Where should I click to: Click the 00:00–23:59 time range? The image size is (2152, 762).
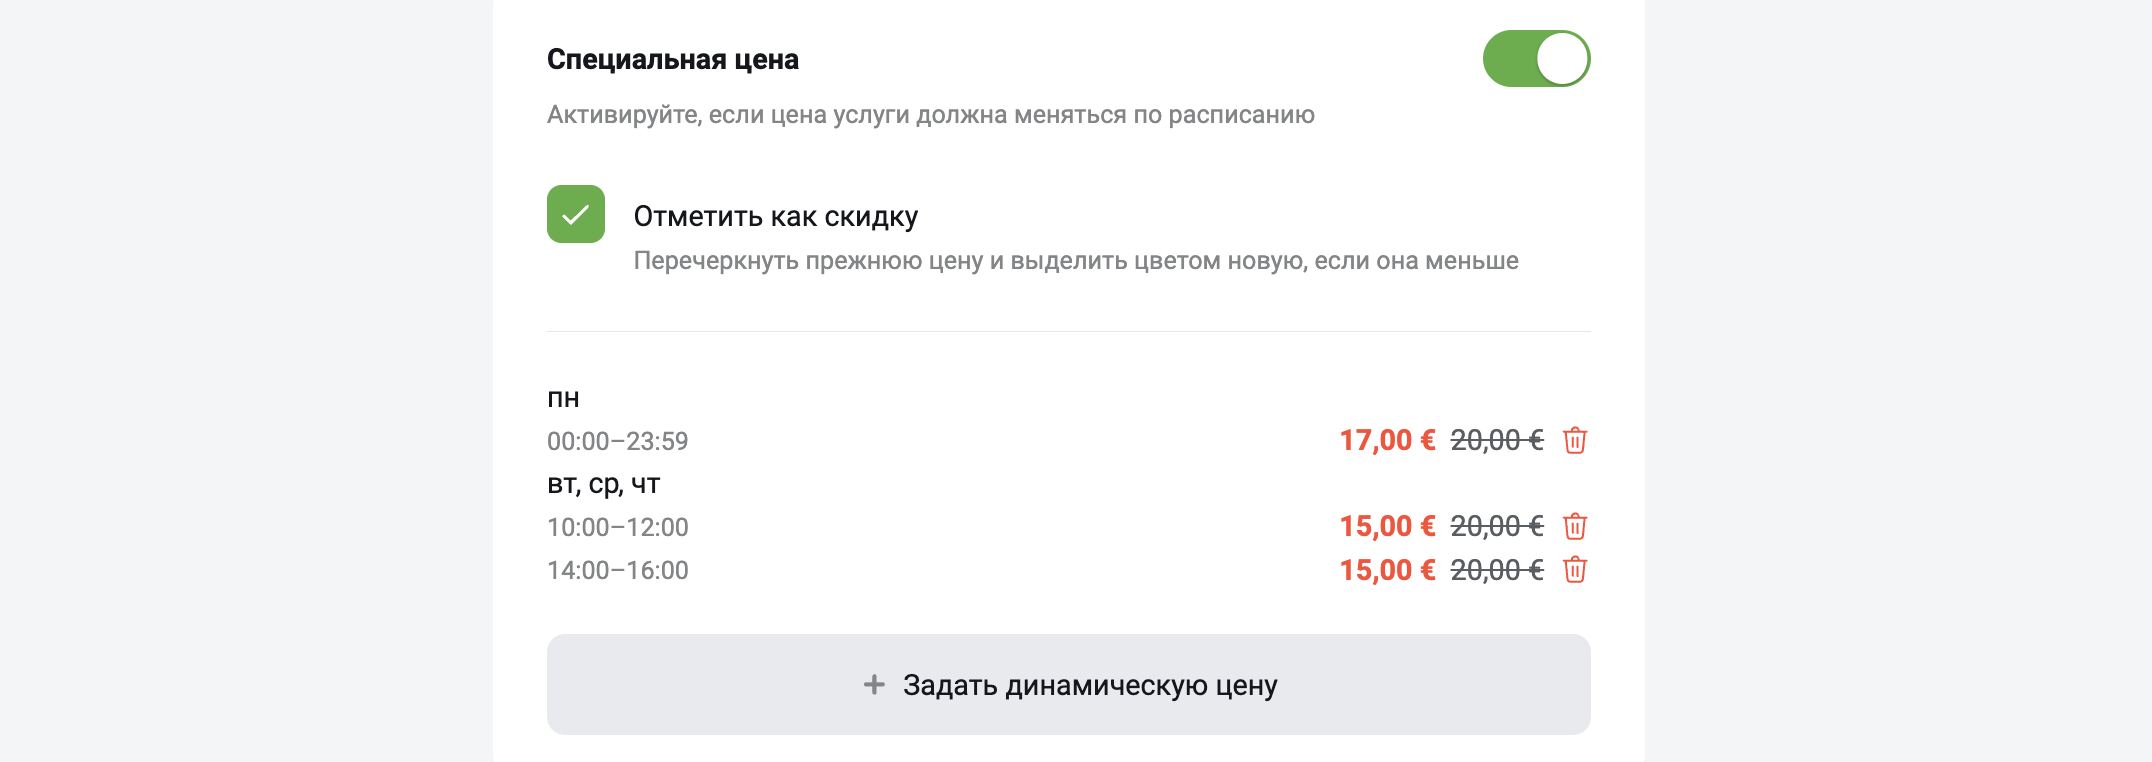[618, 441]
